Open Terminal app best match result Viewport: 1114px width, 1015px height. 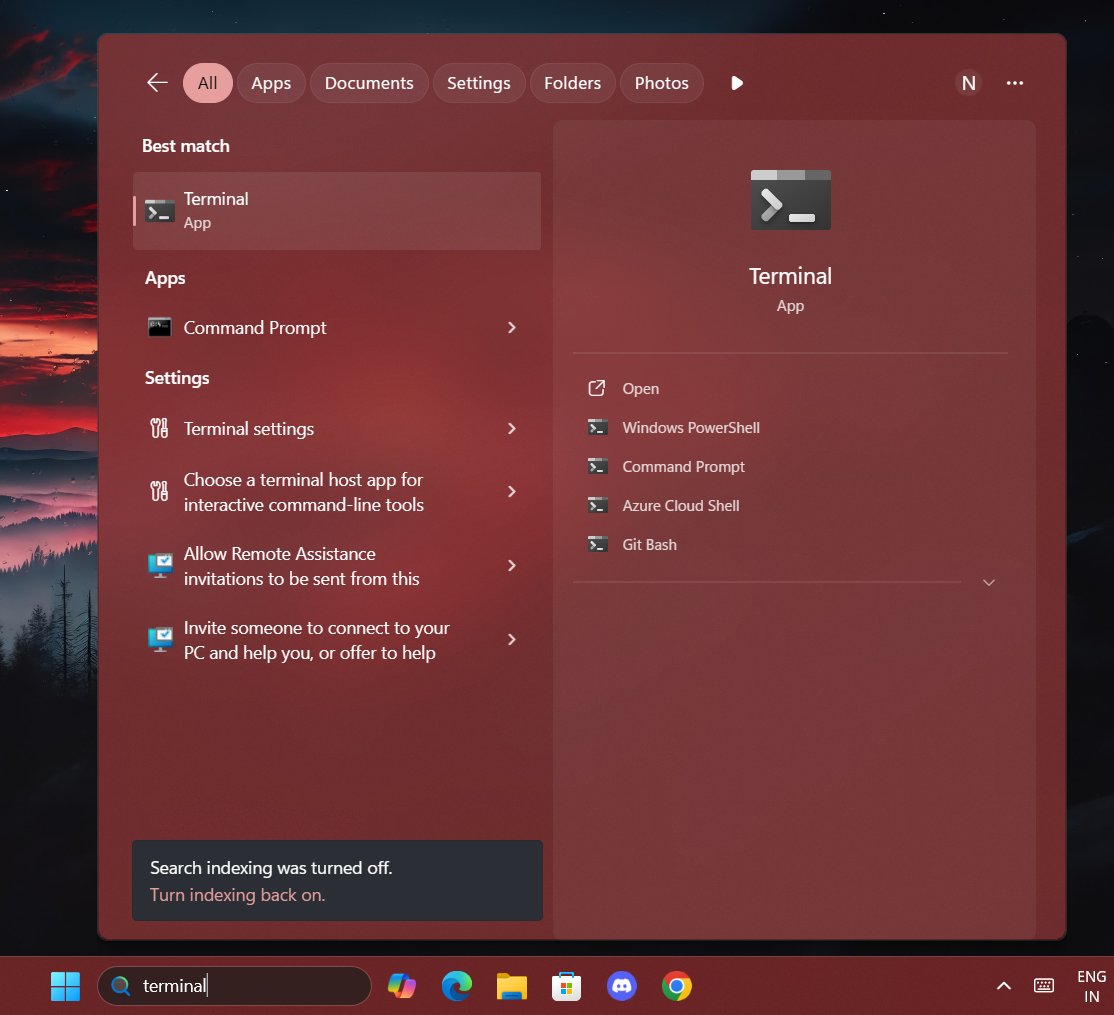(x=337, y=211)
